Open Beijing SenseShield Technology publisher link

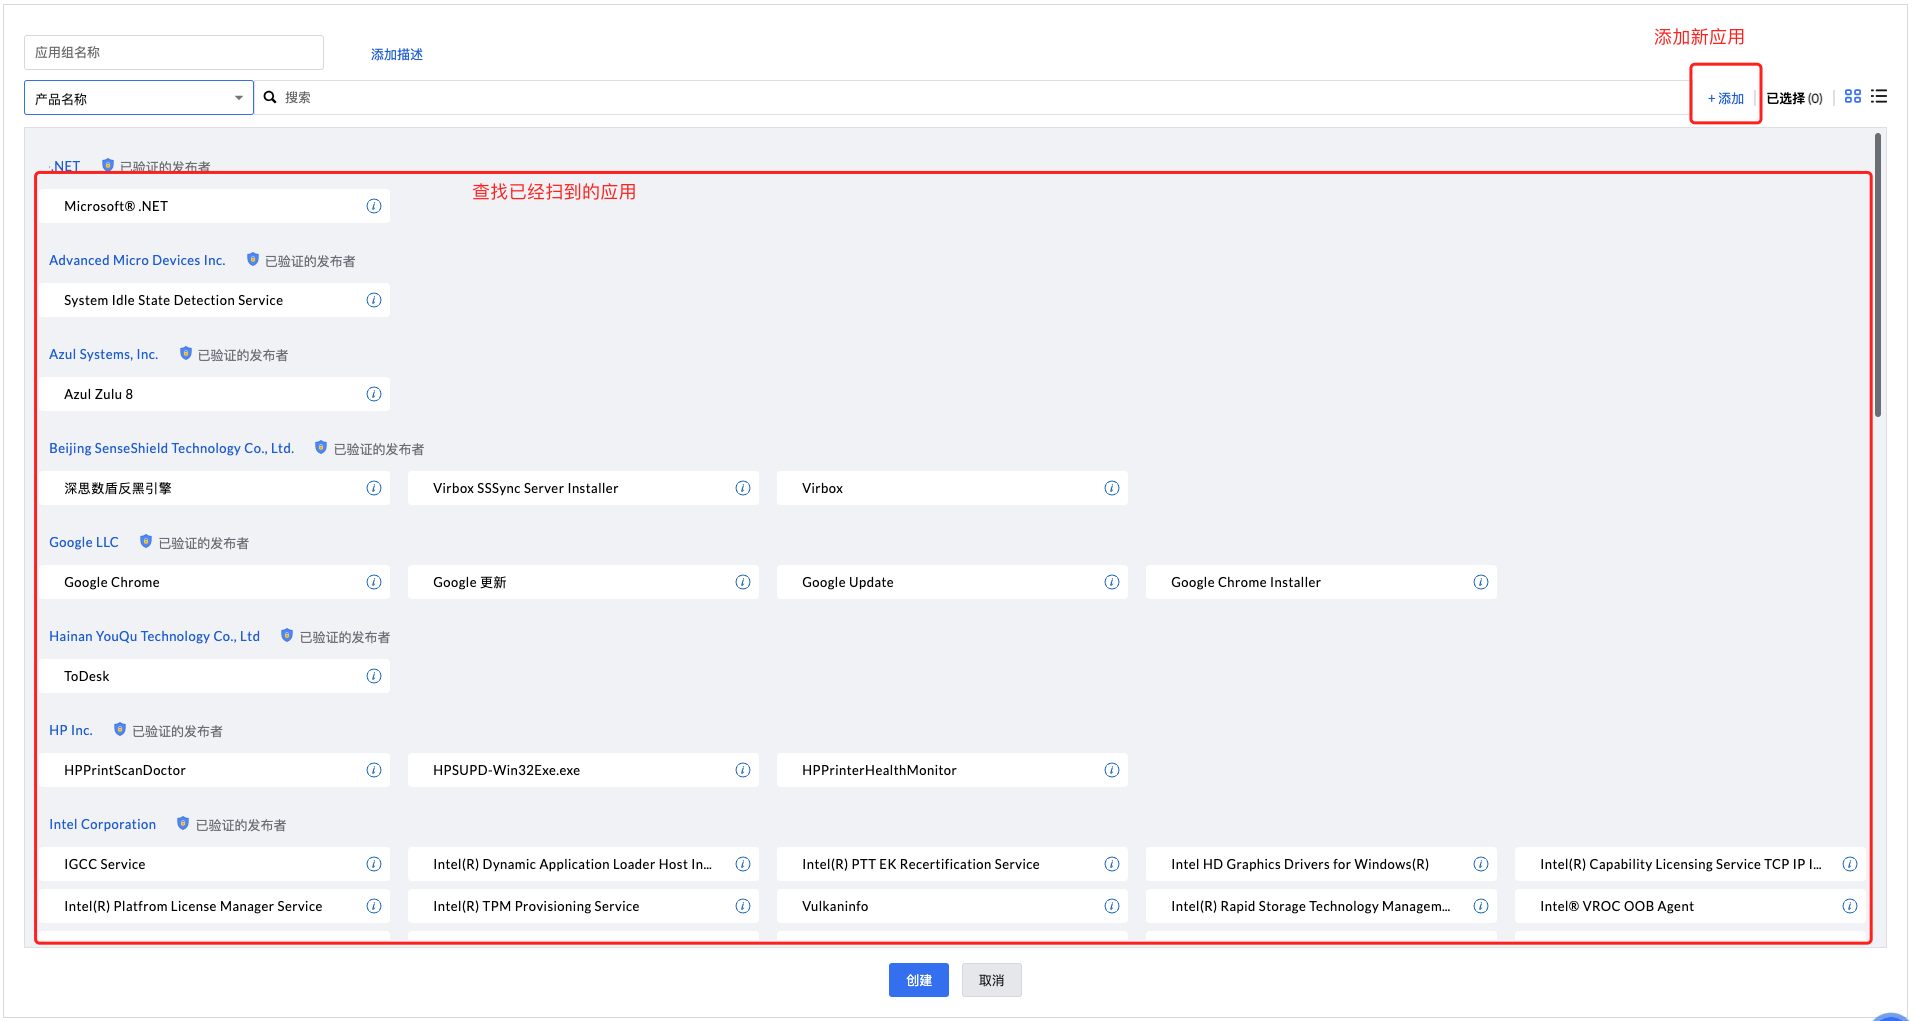pyautogui.click(x=172, y=448)
